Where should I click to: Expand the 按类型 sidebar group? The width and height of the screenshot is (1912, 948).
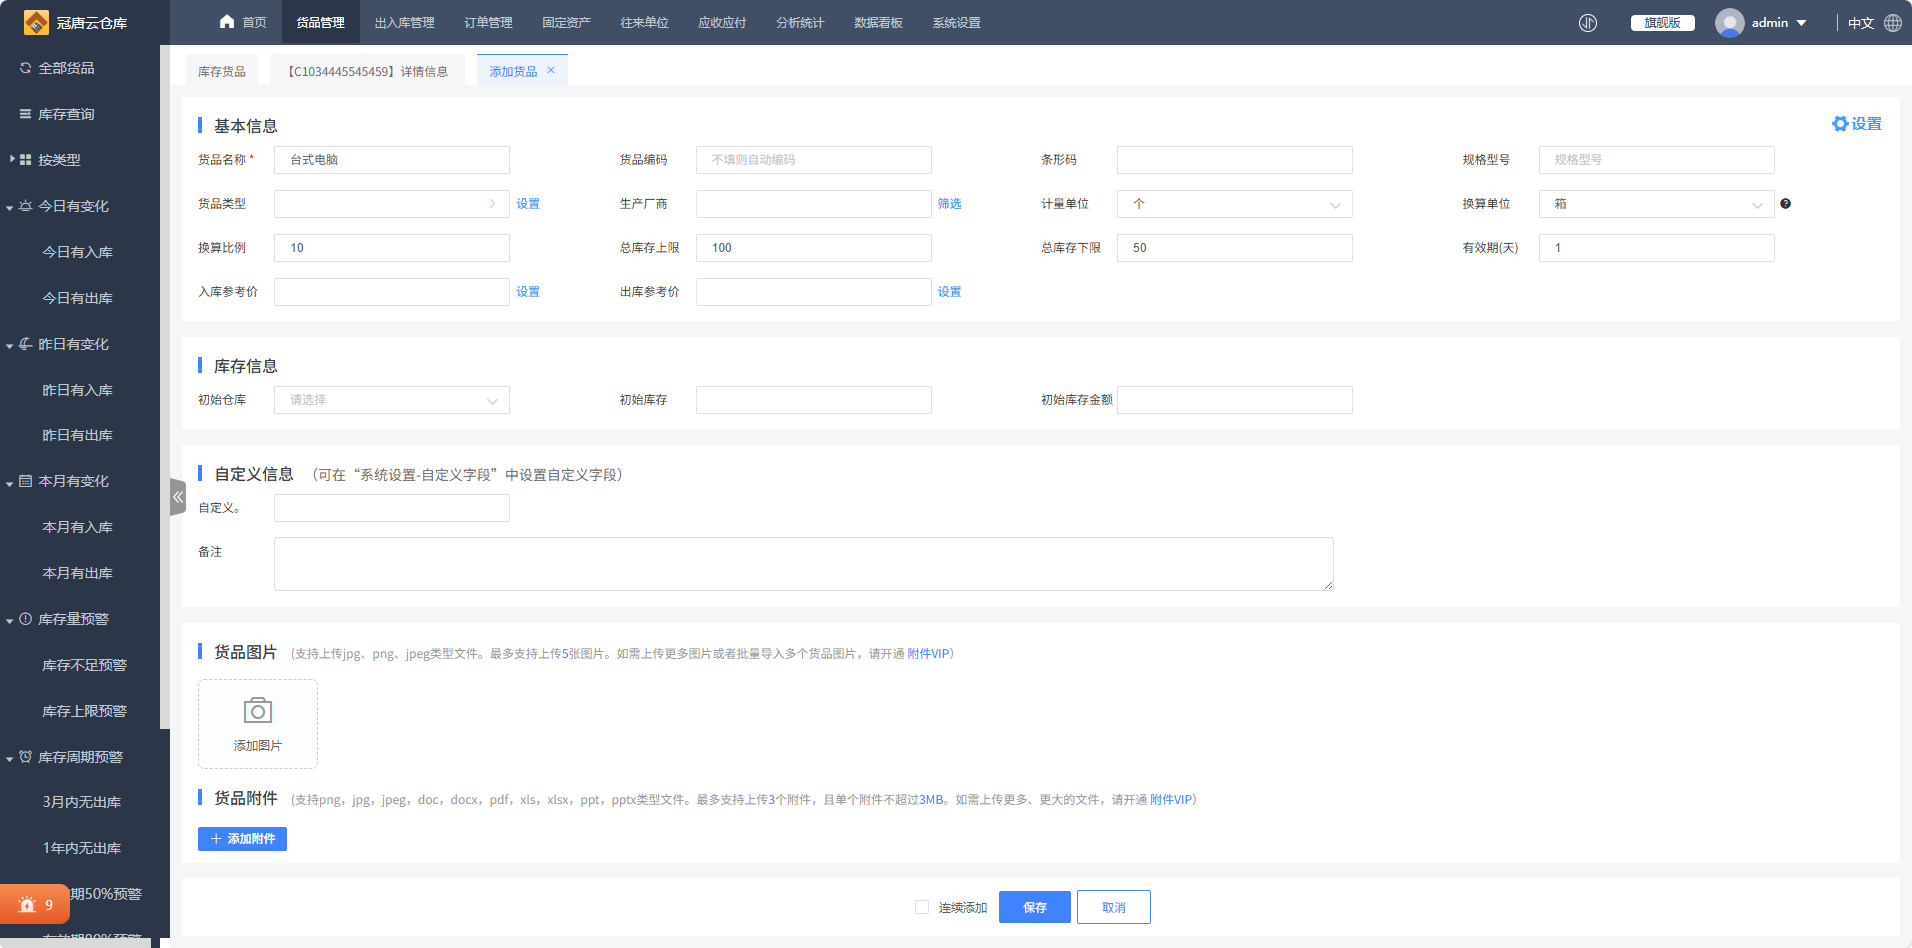coord(12,160)
